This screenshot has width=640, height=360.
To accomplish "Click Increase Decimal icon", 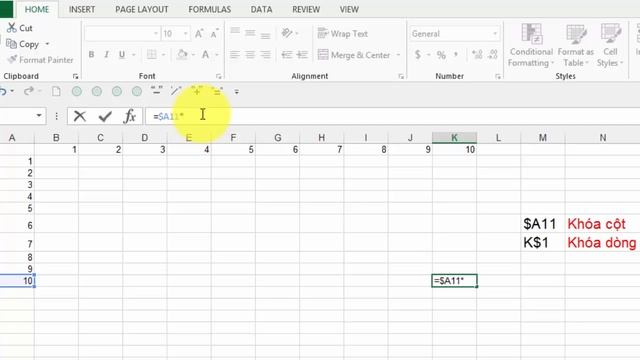I will [x=476, y=54].
